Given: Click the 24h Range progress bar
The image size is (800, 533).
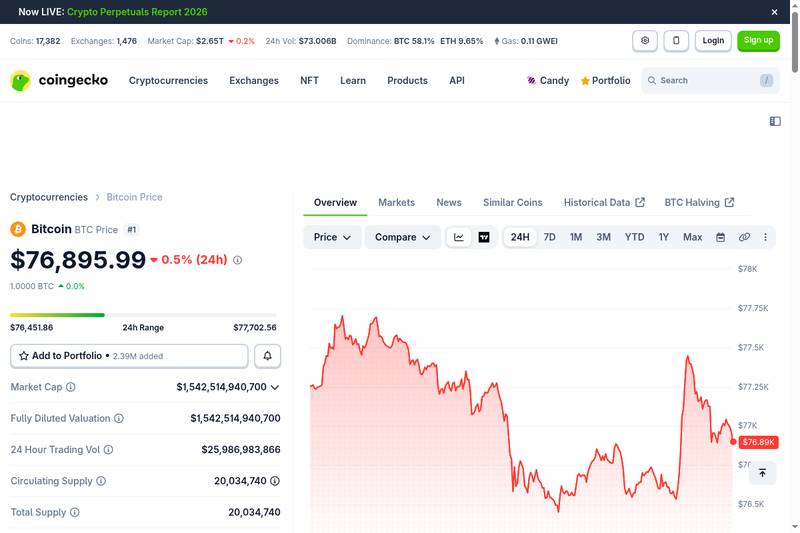Looking at the screenshot, I should point(143,315).
